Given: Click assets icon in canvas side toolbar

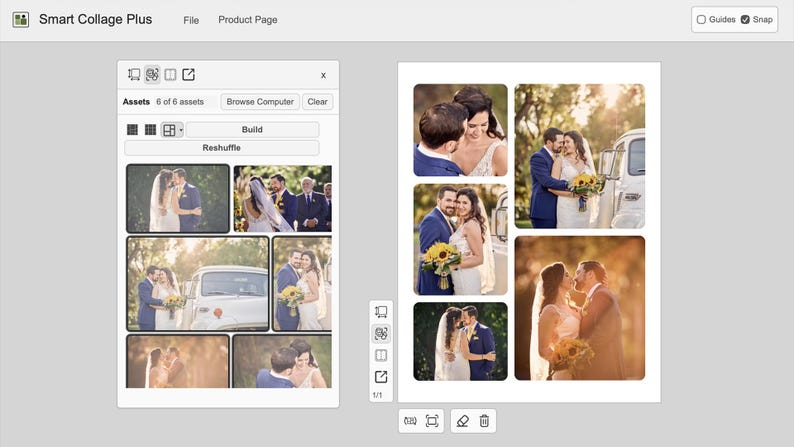Looking at the screenshot, I should [x=381, y=334].
